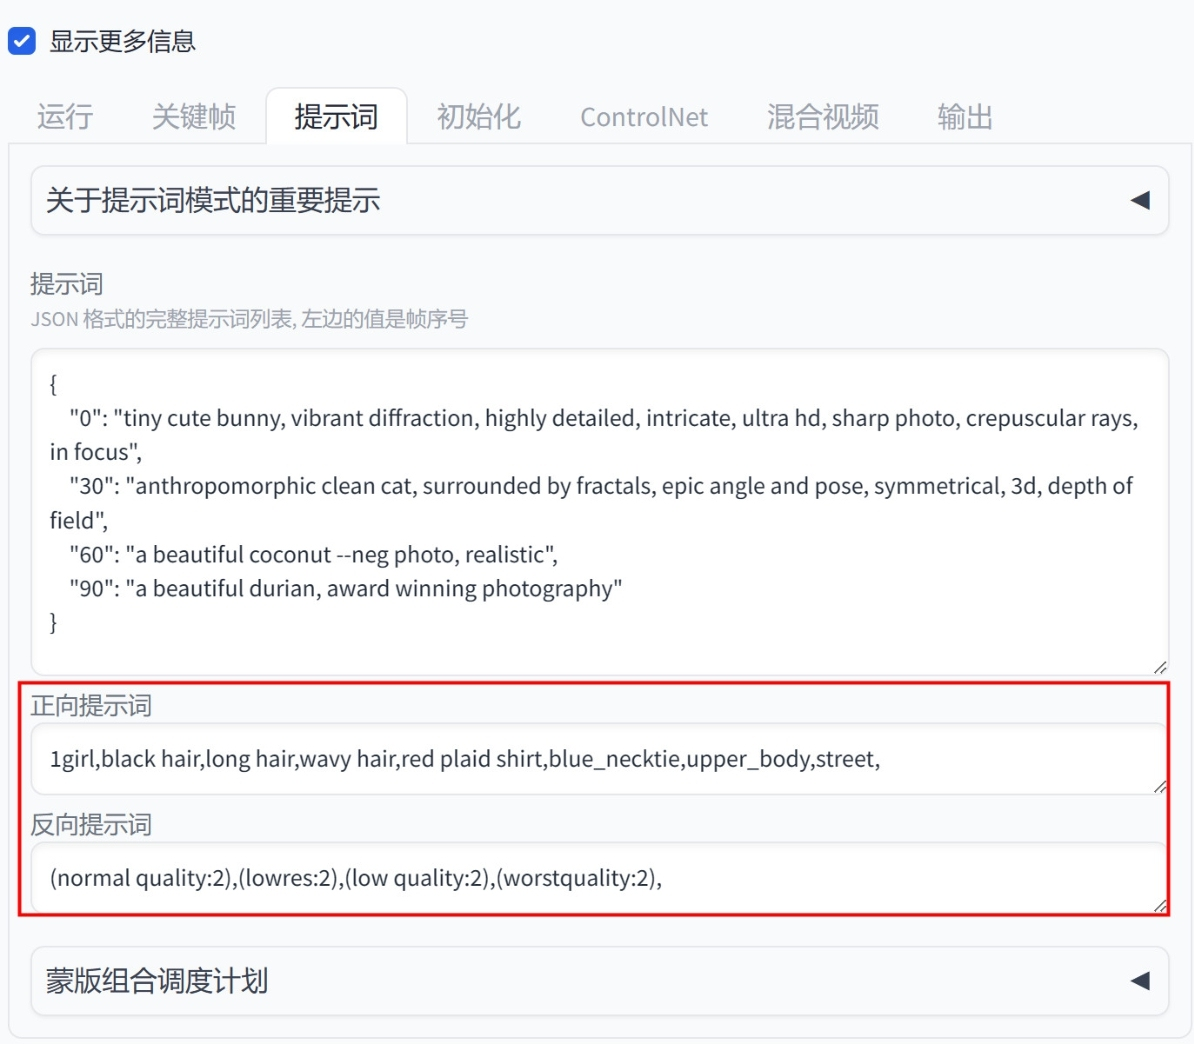The image size is (1194, 1044).
Task: Open the 输出 tab
Action: click(965, 117)
